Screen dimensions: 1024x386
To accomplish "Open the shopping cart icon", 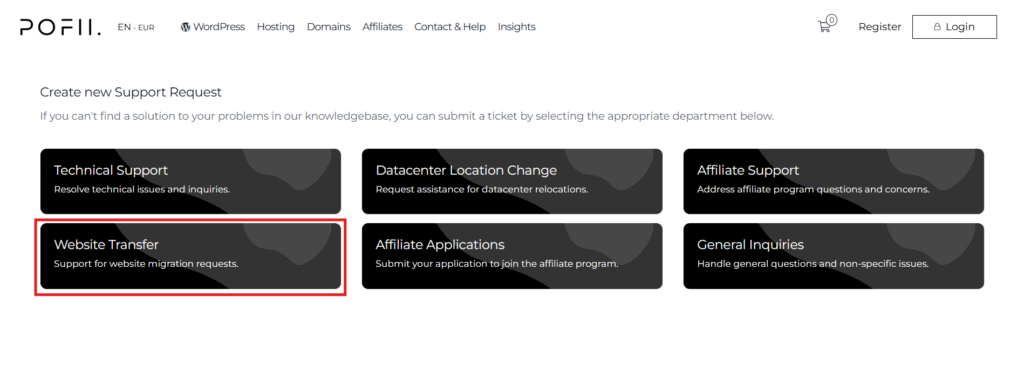I will pyautogui.click(x=824, y=27).
